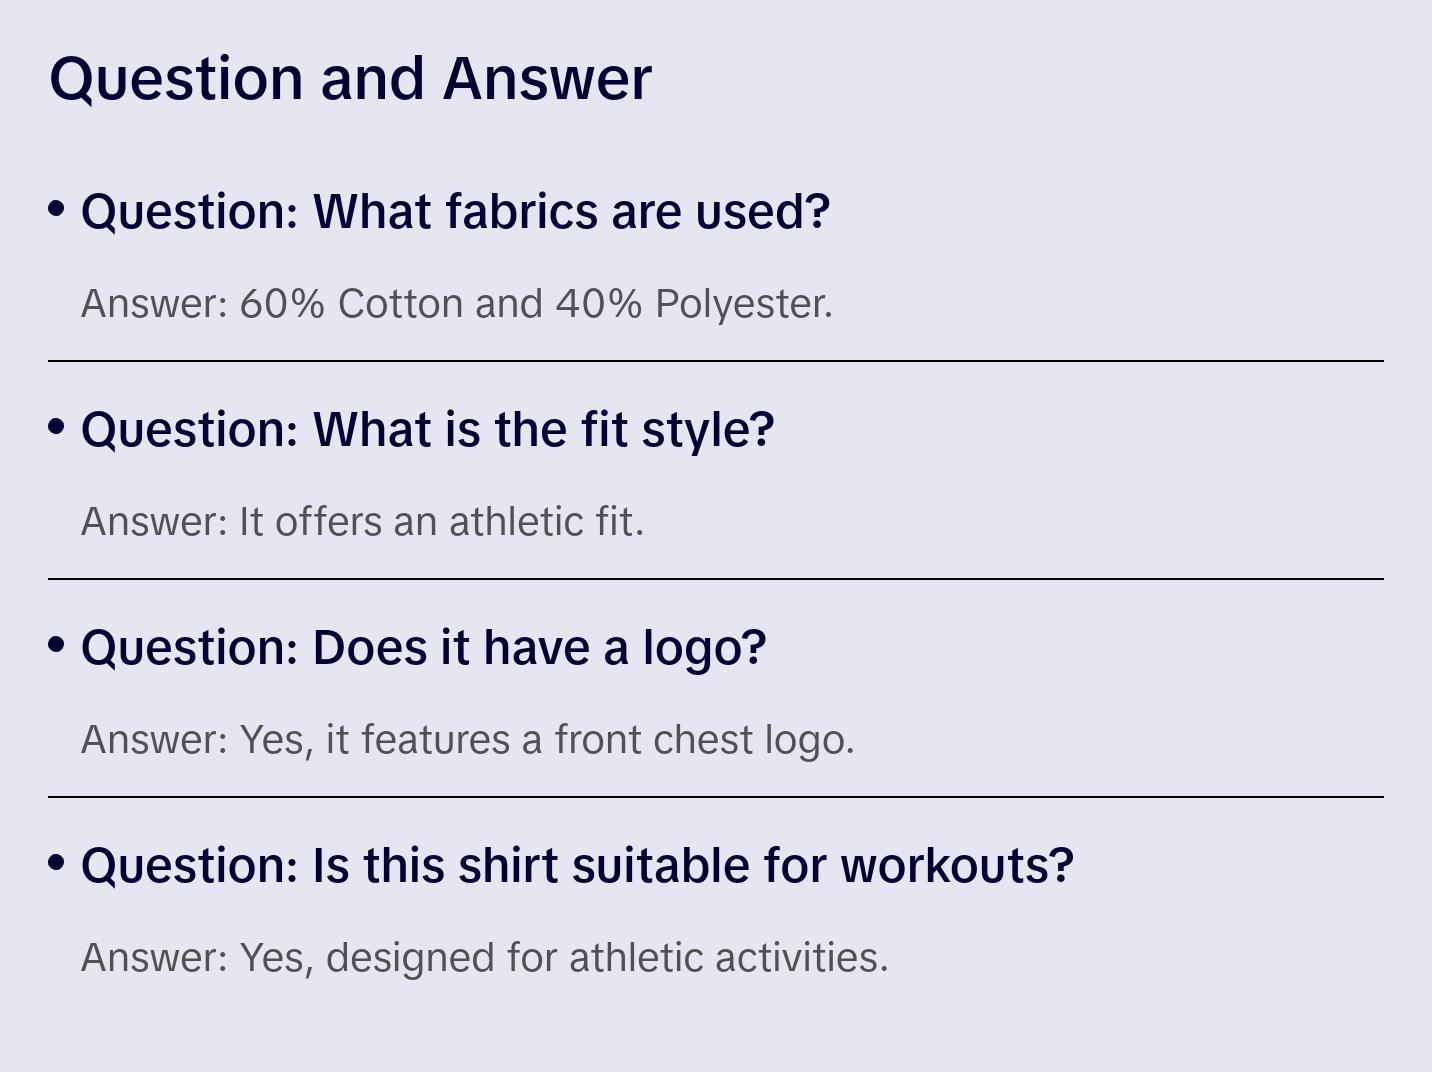The width and height of the screenshot is (1432, 1072).
Task: Click the bullet beside the fit style question
Action: coord(57,427)
